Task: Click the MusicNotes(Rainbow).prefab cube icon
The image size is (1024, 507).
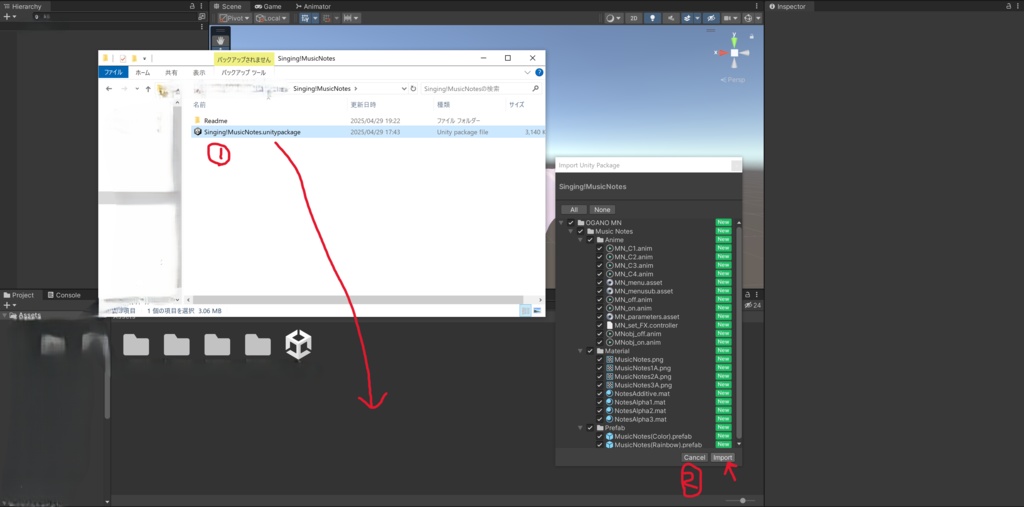Action: (609, 444)
